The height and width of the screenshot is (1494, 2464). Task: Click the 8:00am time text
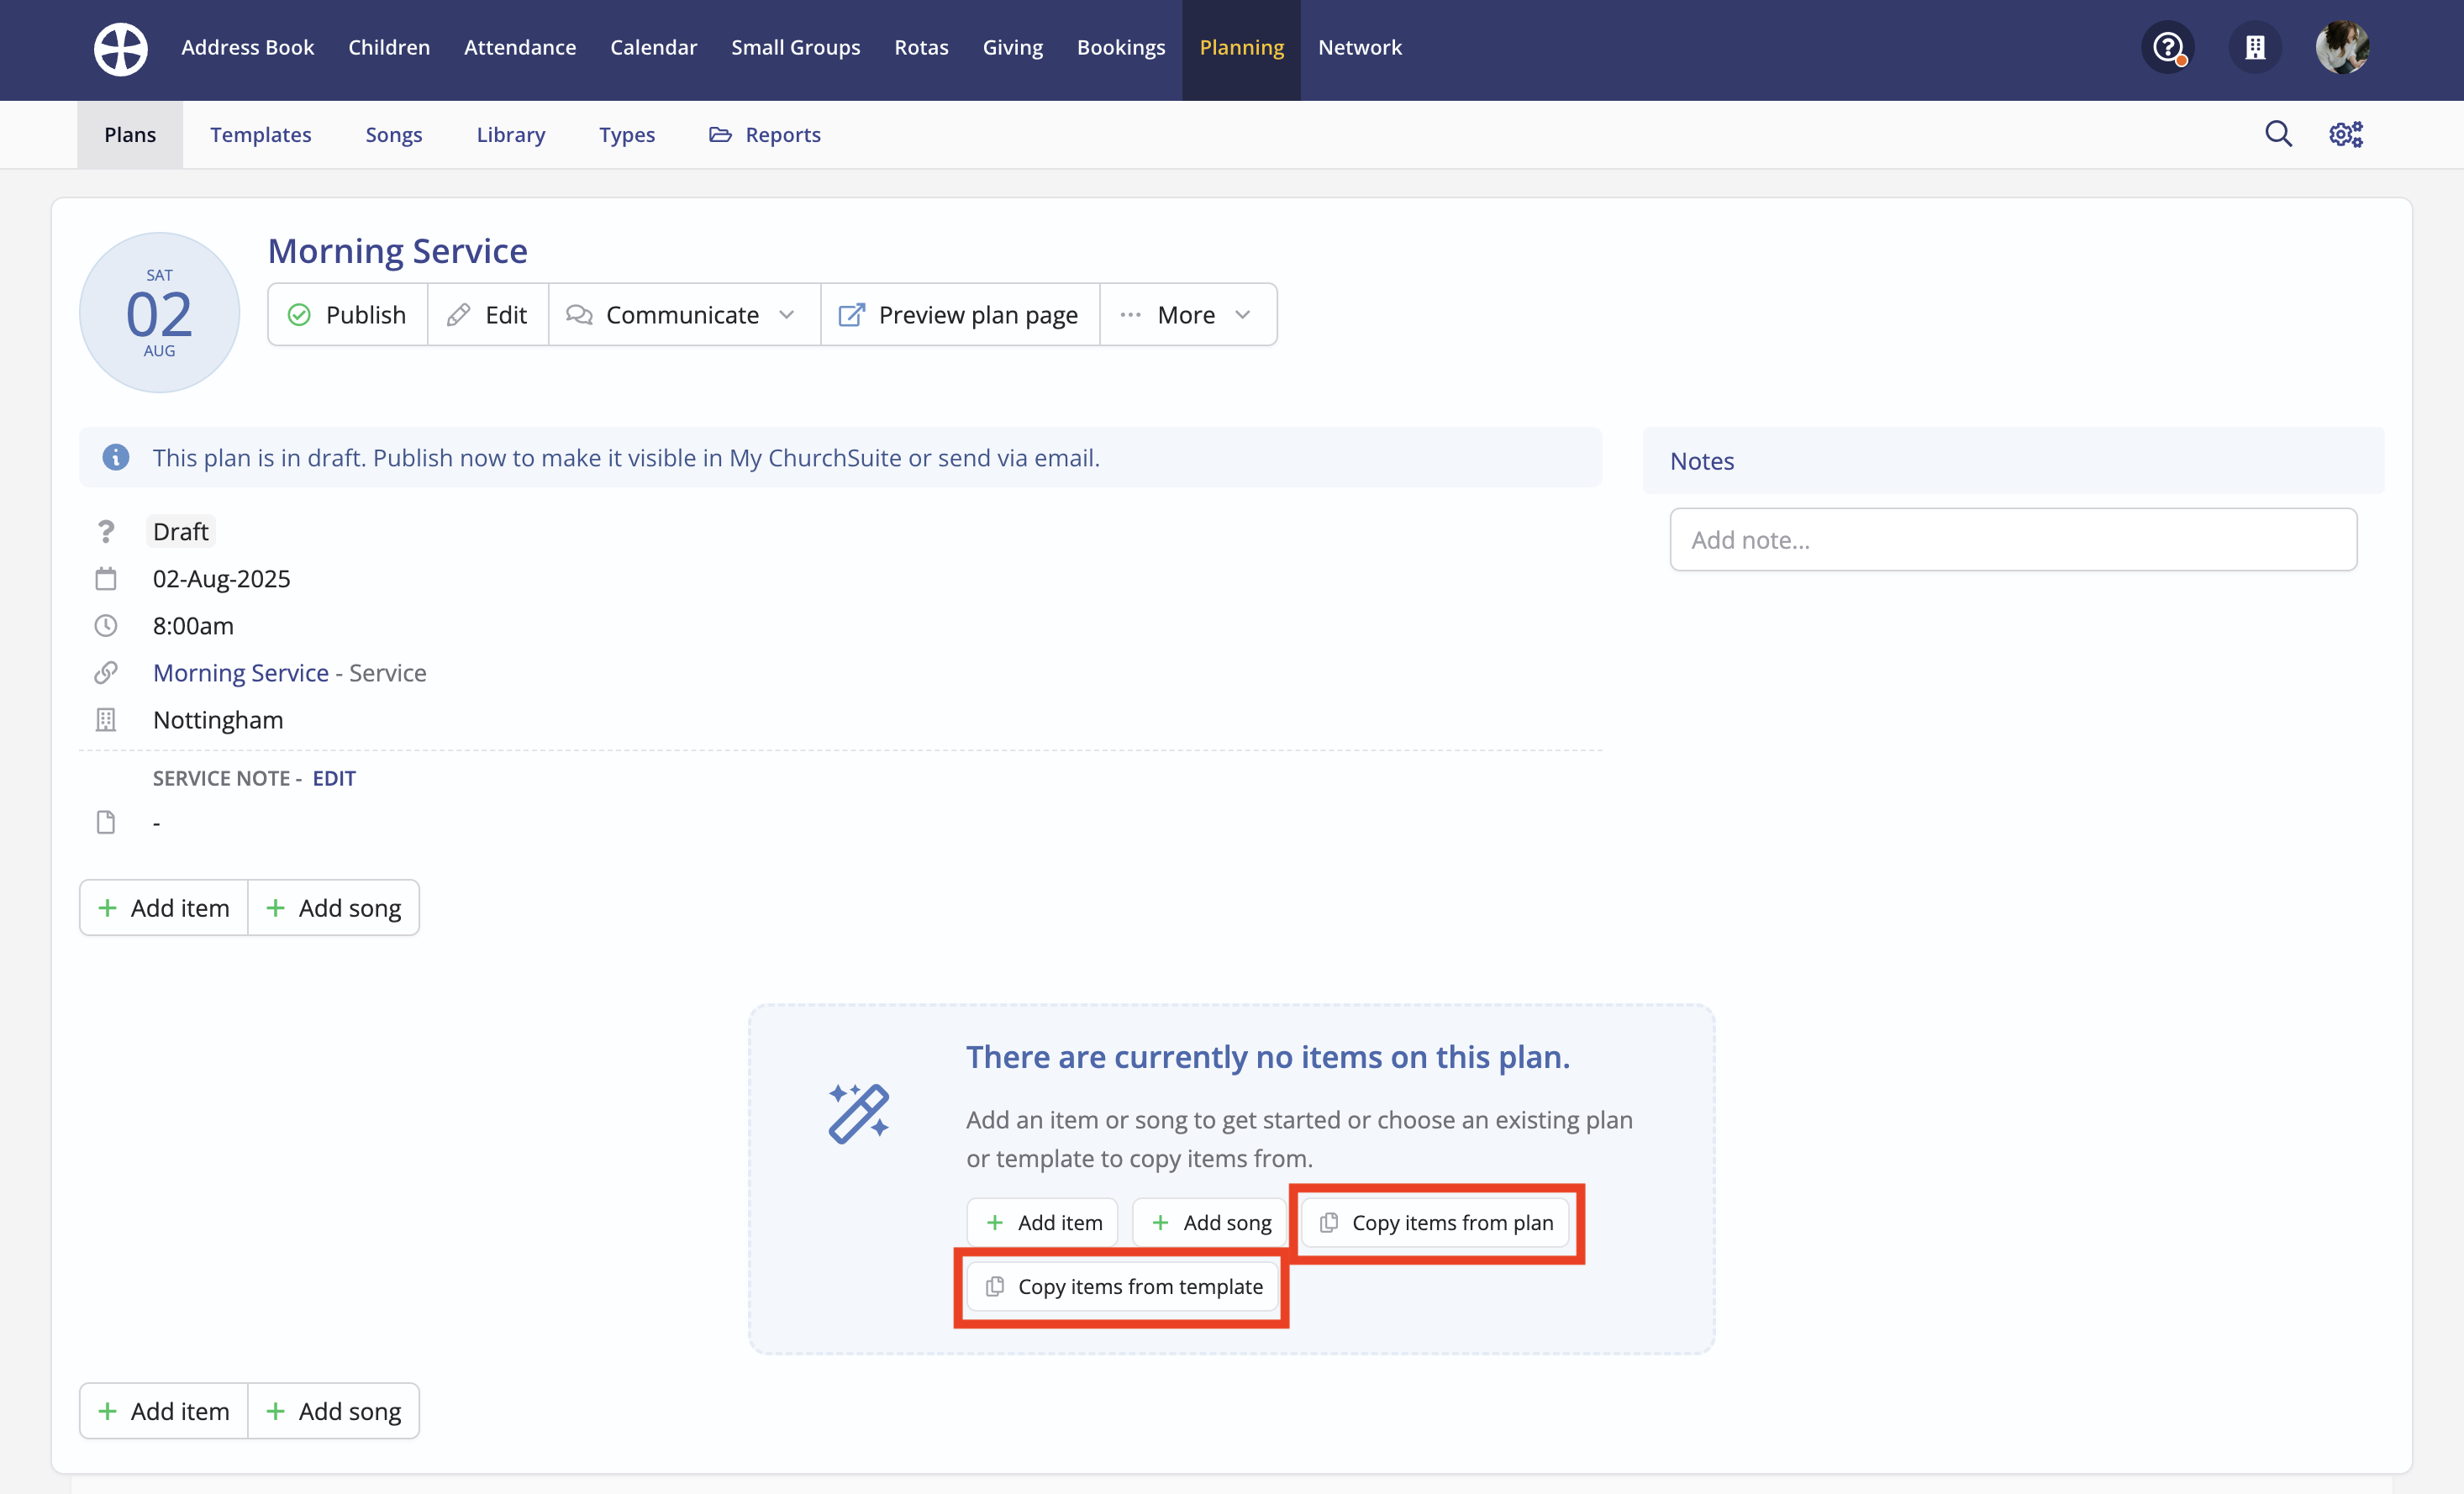click(193, 625)
